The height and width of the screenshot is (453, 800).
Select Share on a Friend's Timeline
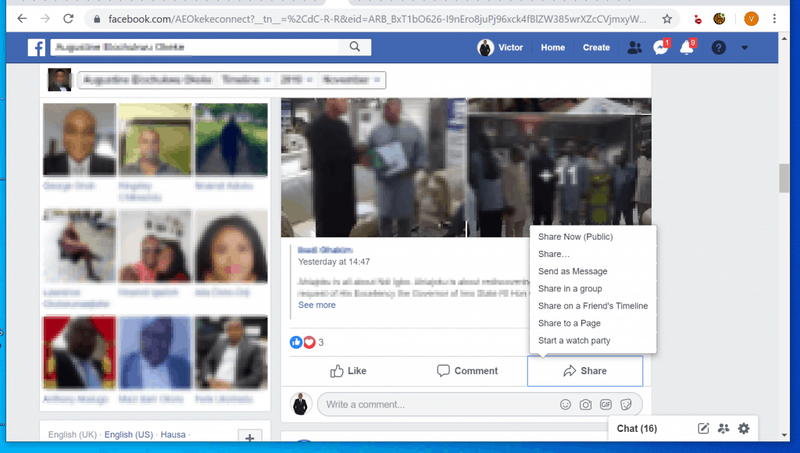click(593, 306)
